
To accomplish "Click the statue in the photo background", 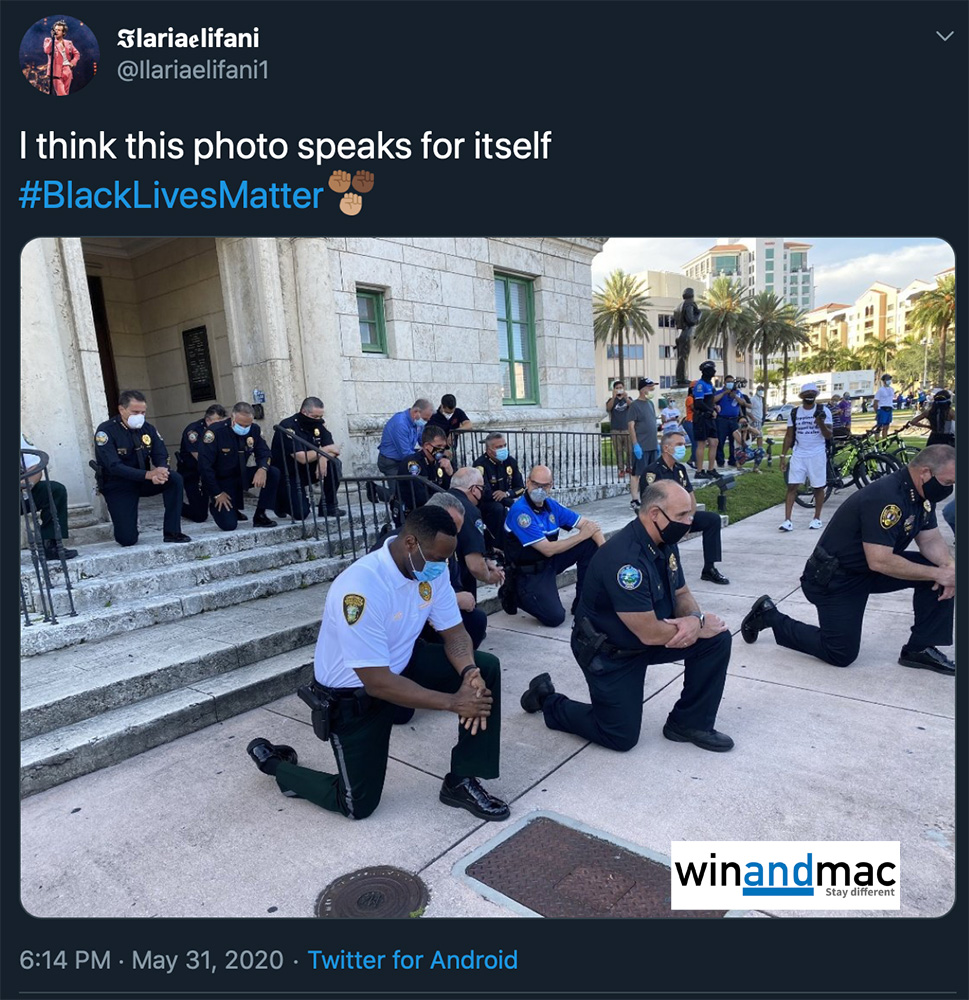I will 686,335.
